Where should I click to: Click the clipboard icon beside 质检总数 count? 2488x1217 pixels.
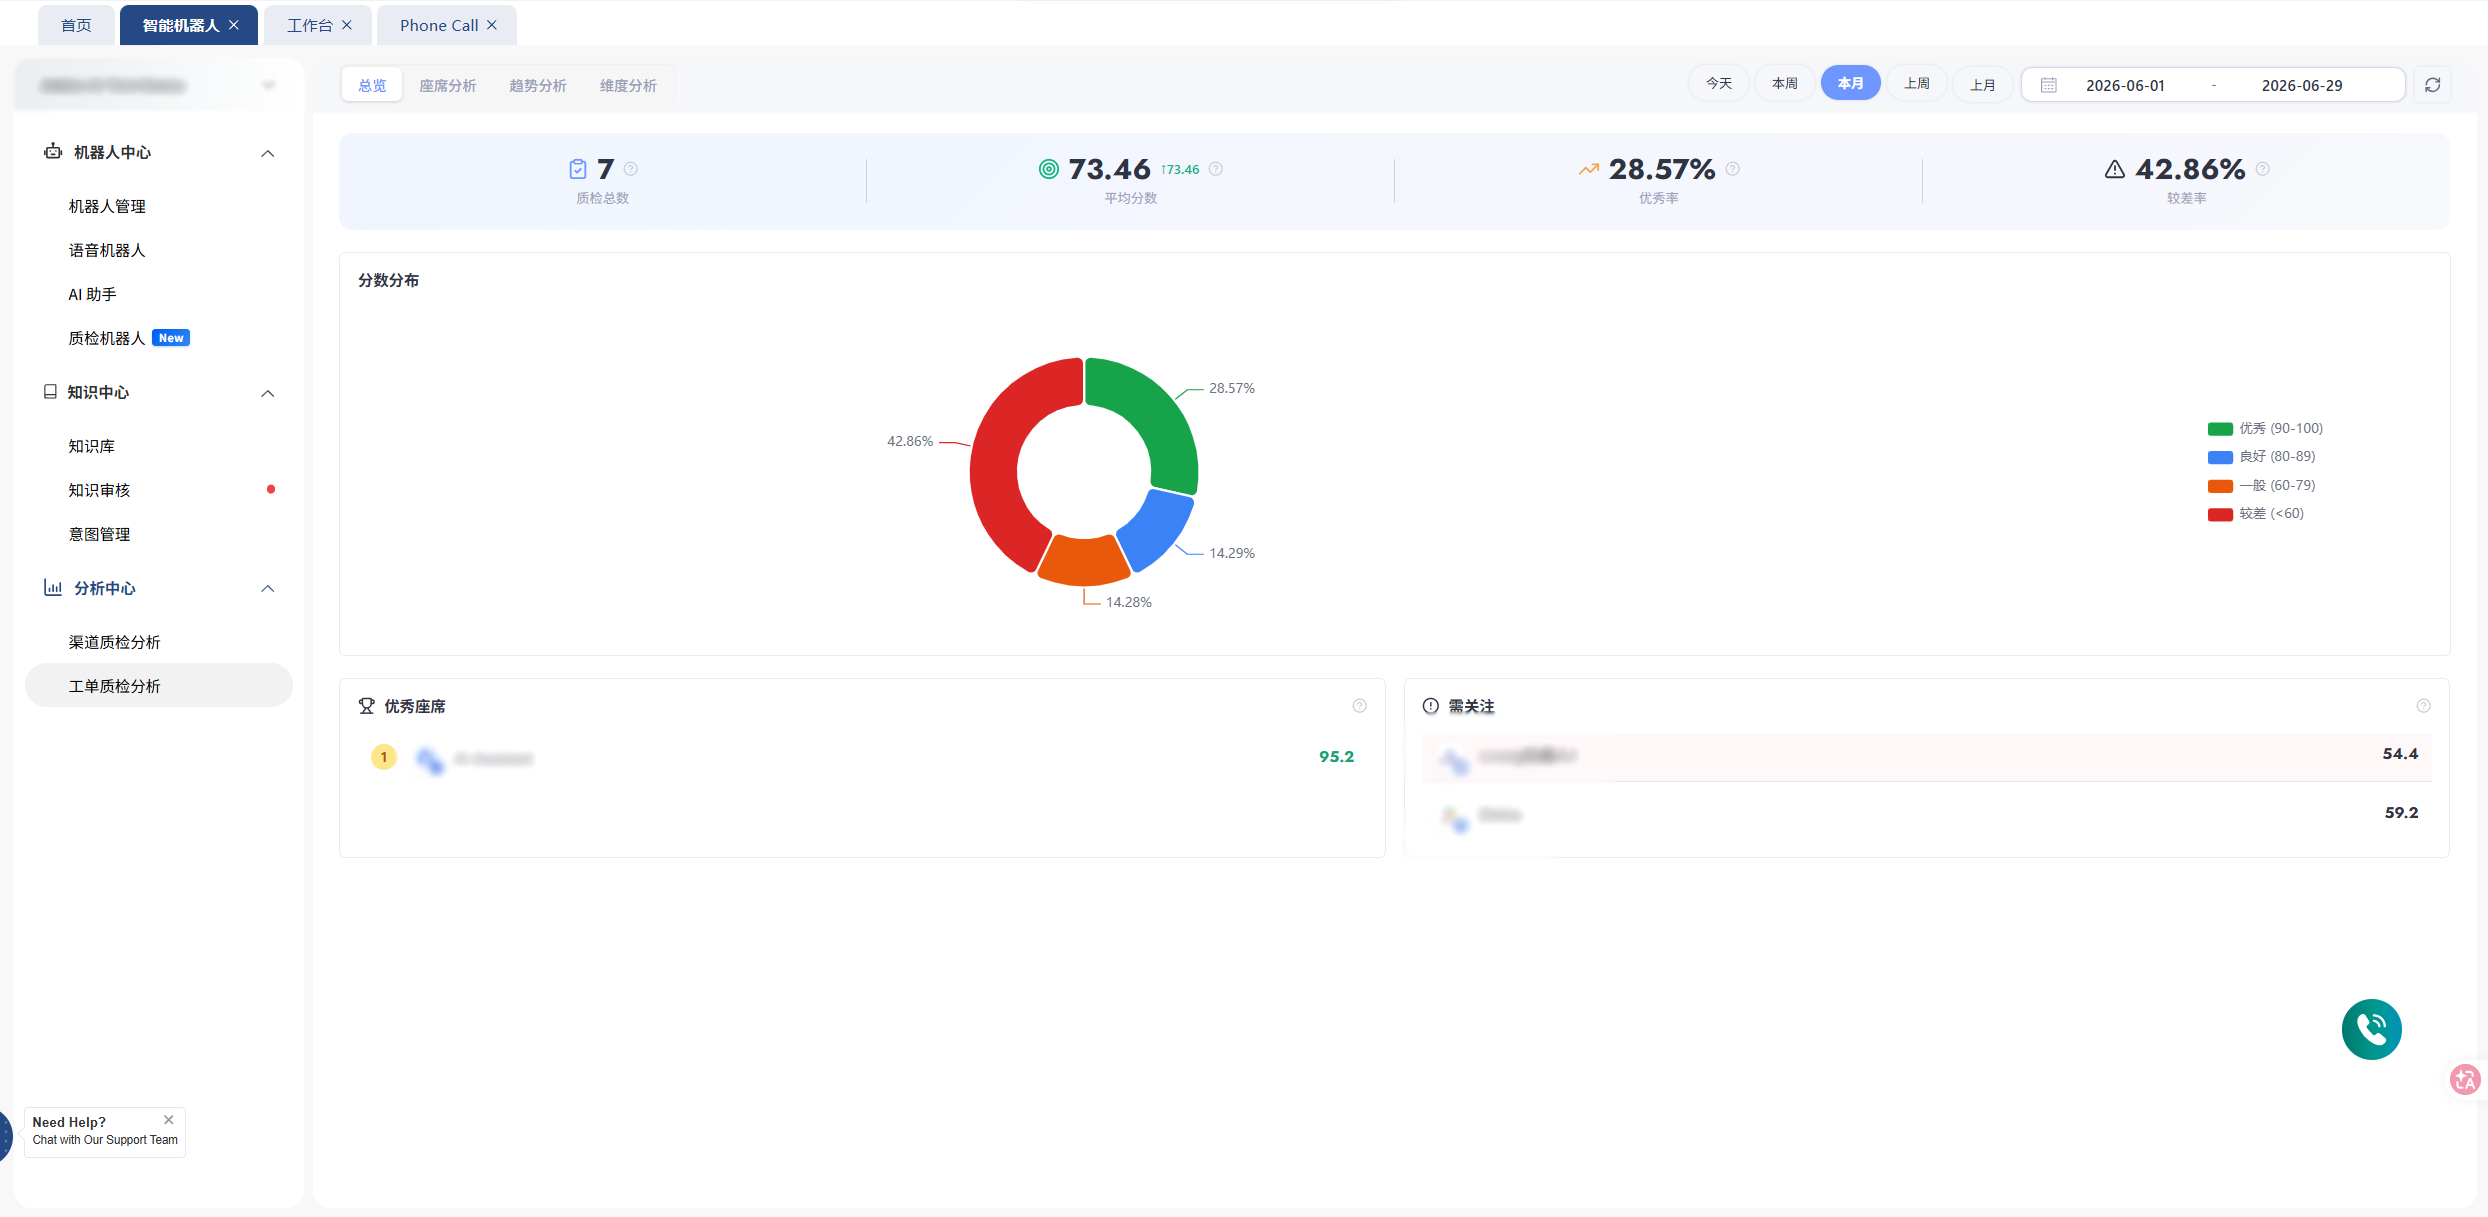click(578, 169)
